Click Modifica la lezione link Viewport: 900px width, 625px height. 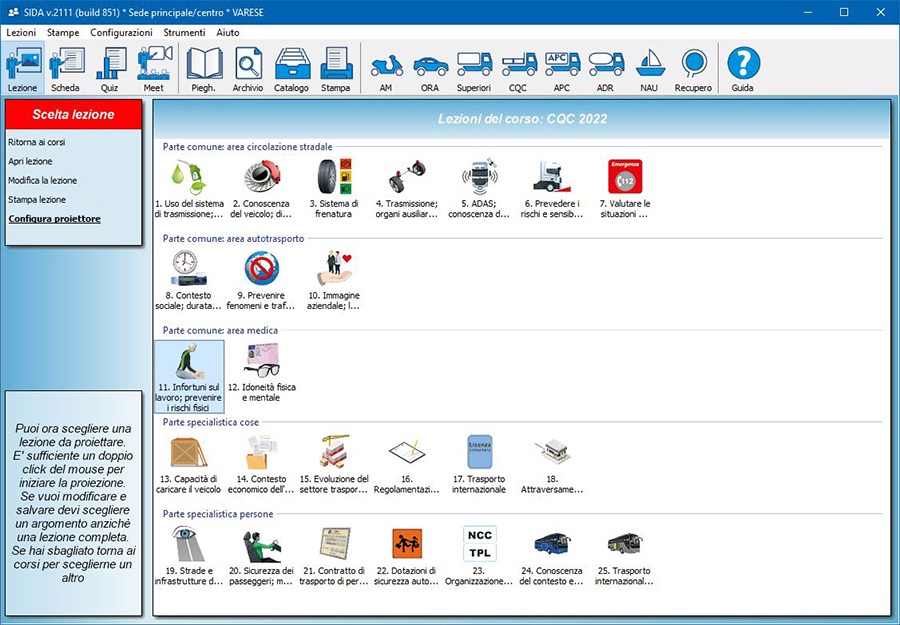42,181
